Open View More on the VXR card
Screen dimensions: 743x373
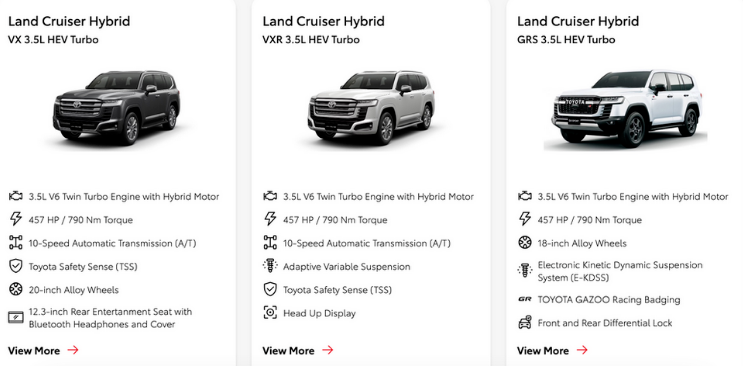pyautogui.click(x=298, y=351)
